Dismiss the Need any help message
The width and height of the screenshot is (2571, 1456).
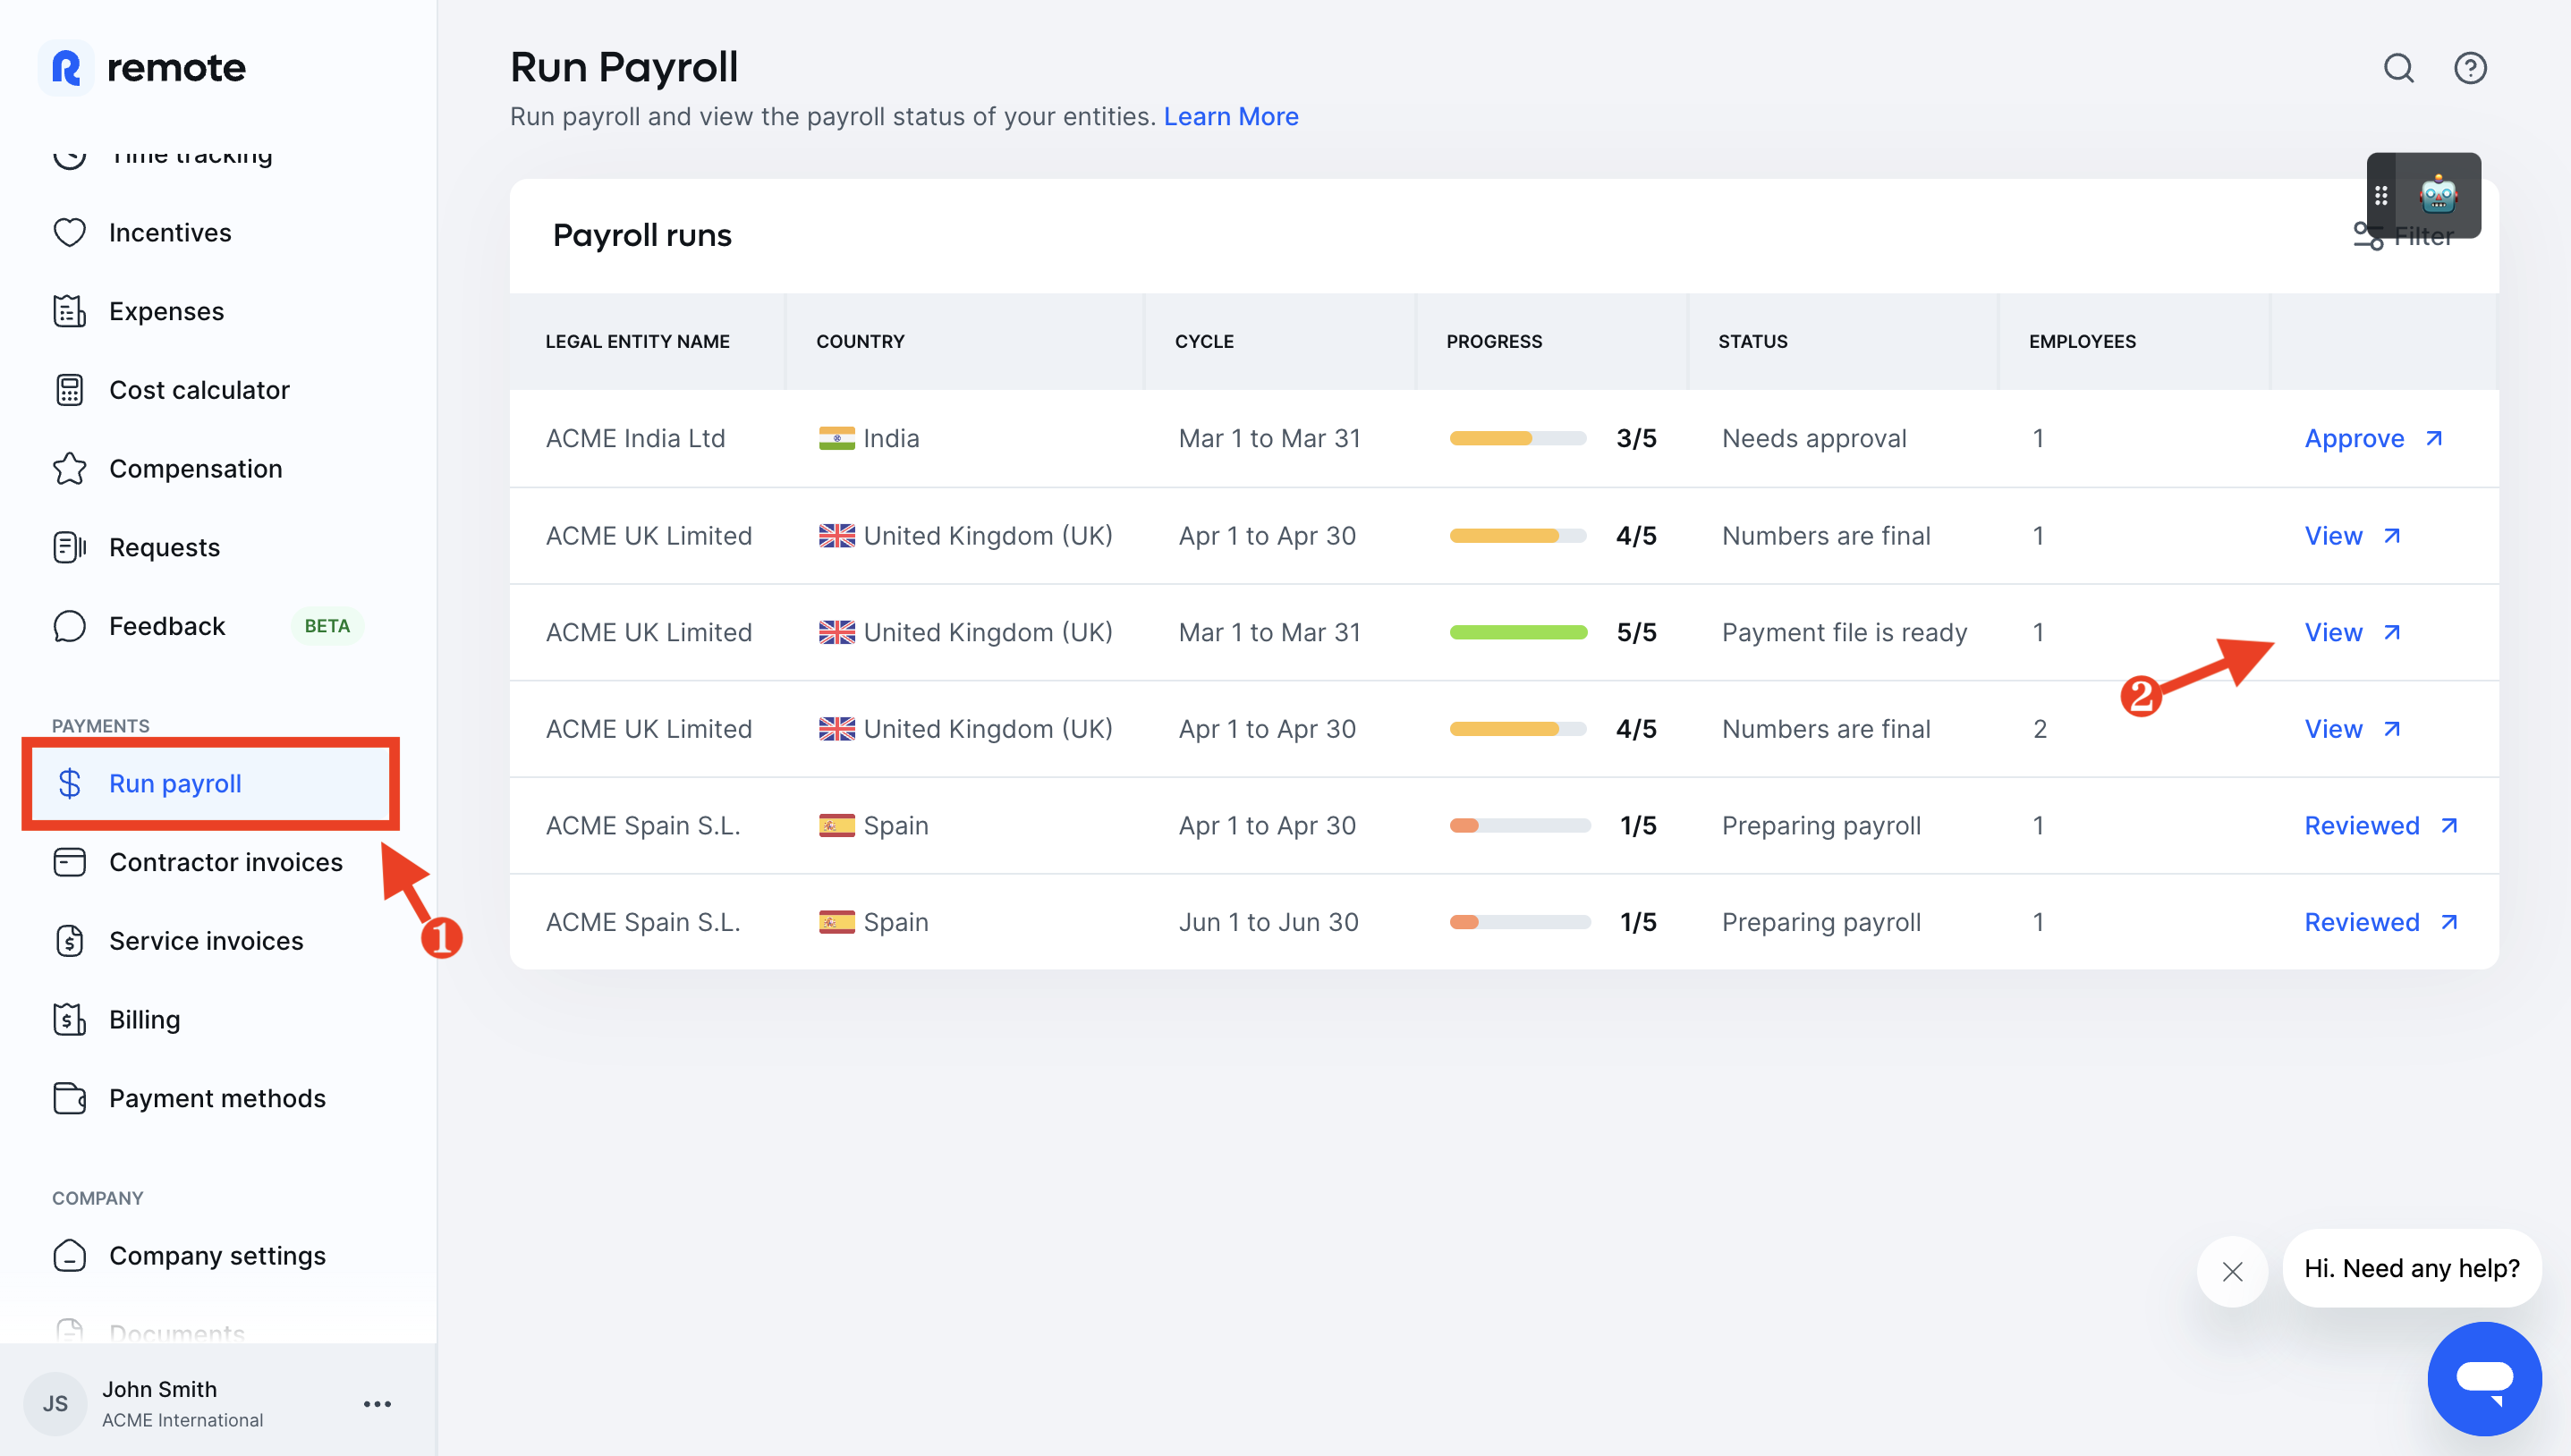pos(2234,1270)
